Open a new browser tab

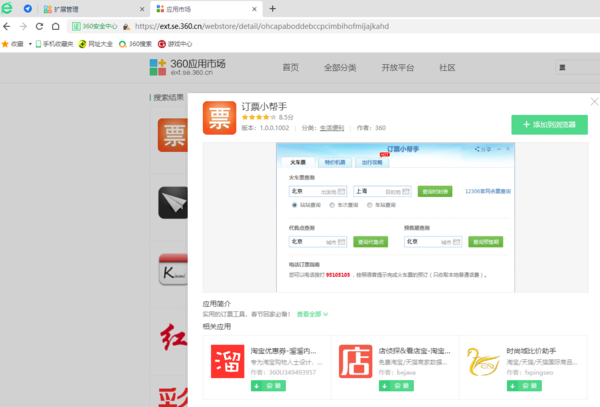pos(272,8)
